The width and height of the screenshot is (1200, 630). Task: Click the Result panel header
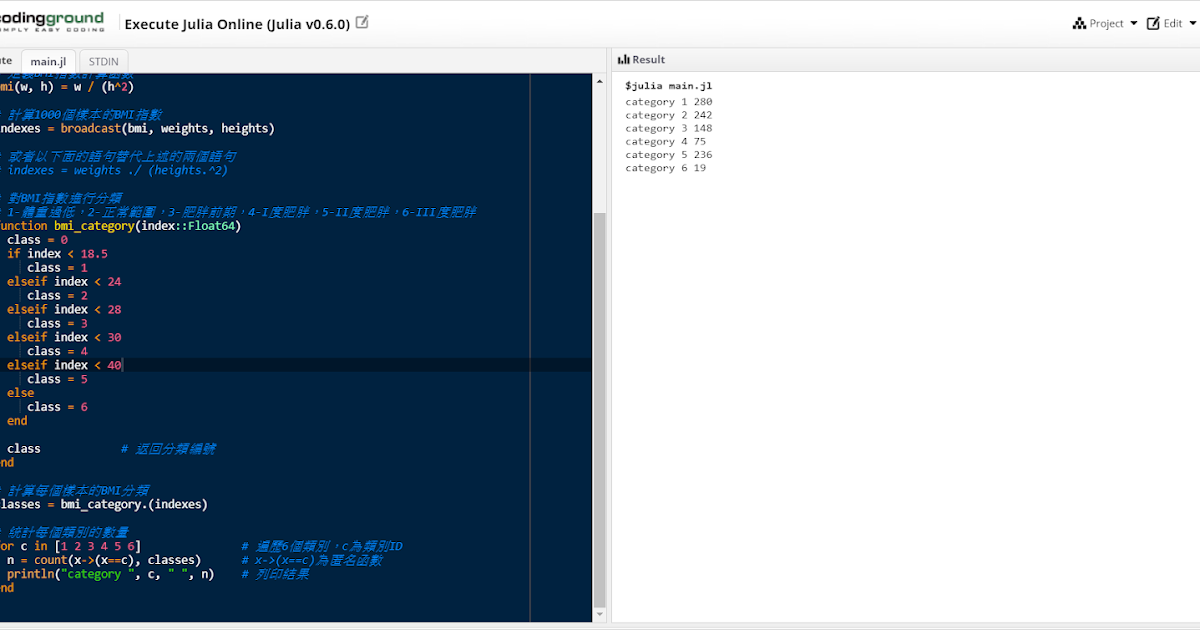(905, 60)
